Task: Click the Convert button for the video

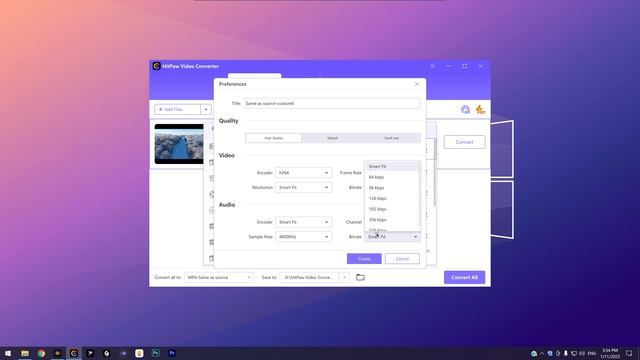Action: tap(464, 142)
